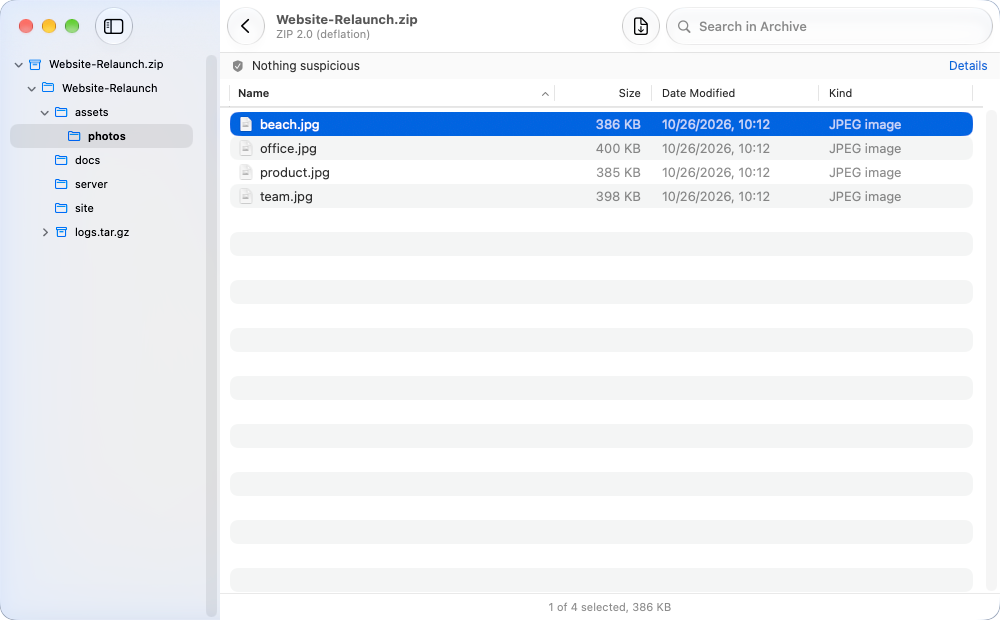Select the team.jpg file name
This screenshot has height=620, width=1000.
point(286,196)
